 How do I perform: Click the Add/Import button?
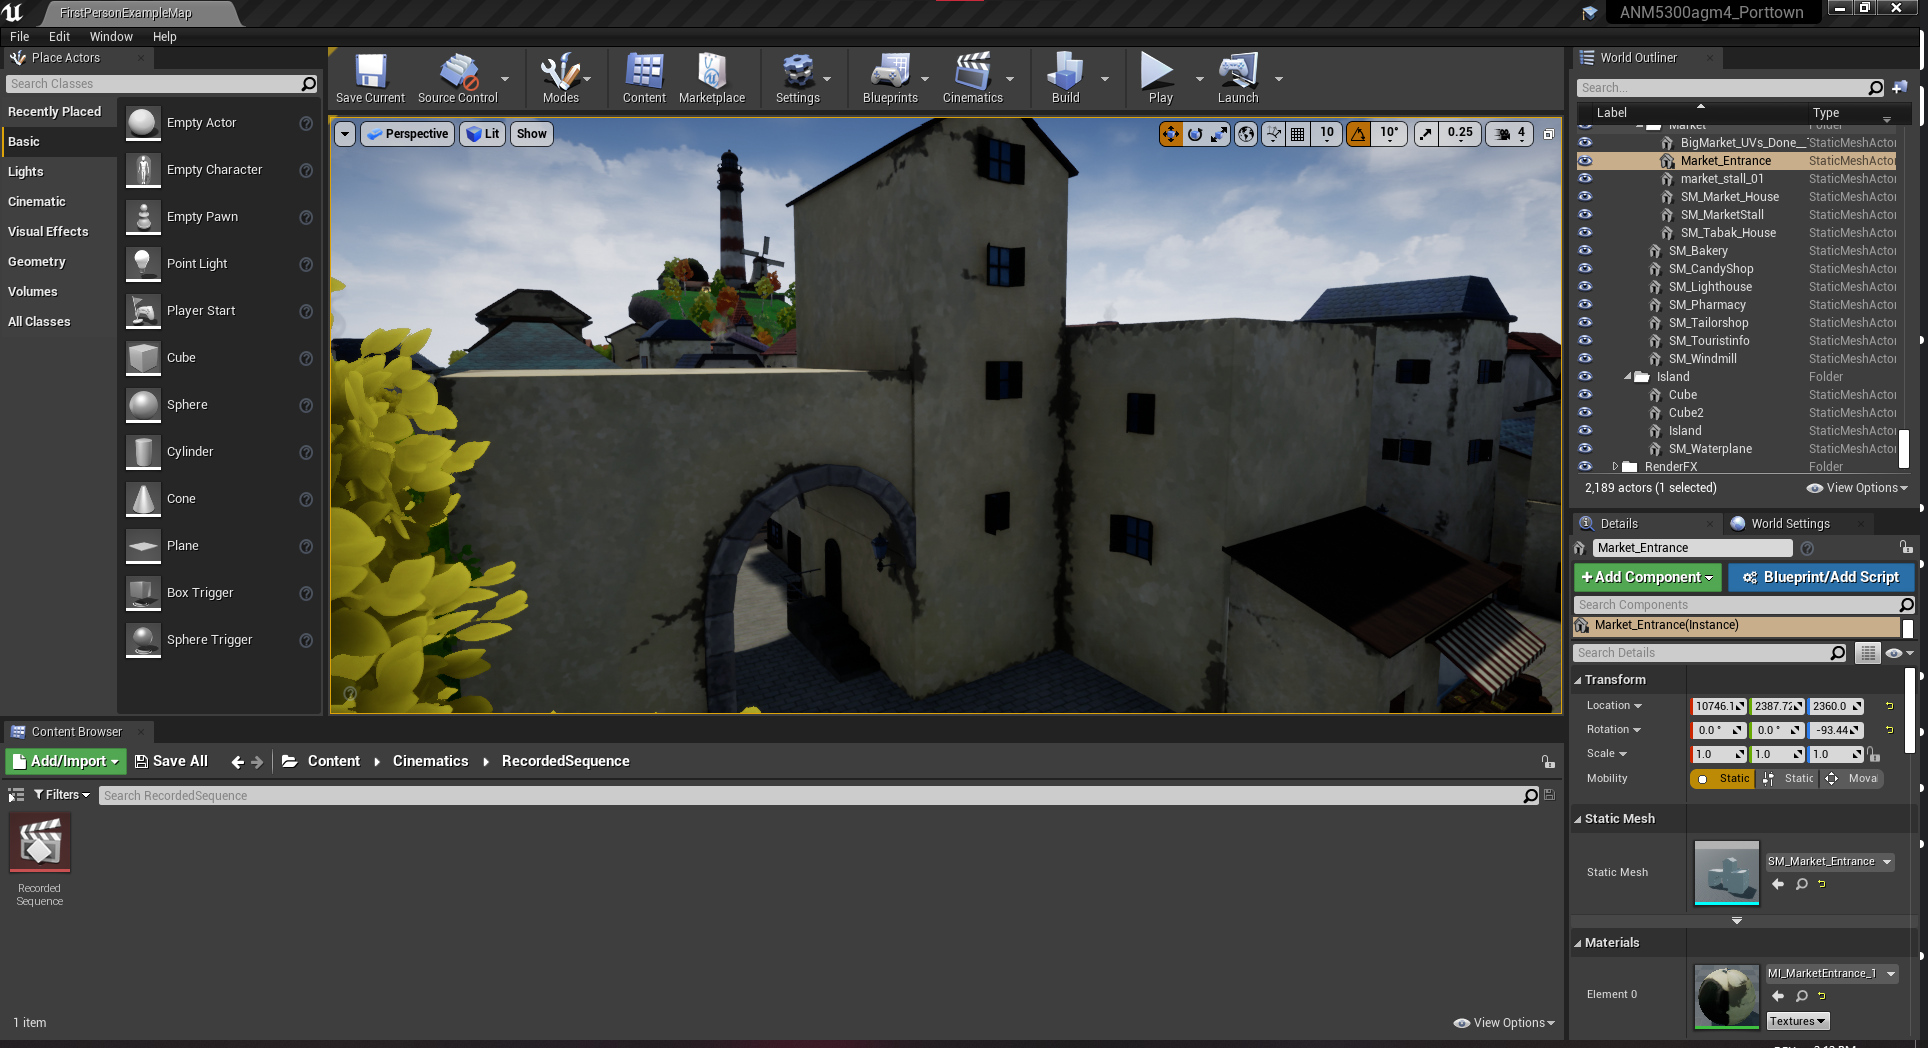pos(66,762)
